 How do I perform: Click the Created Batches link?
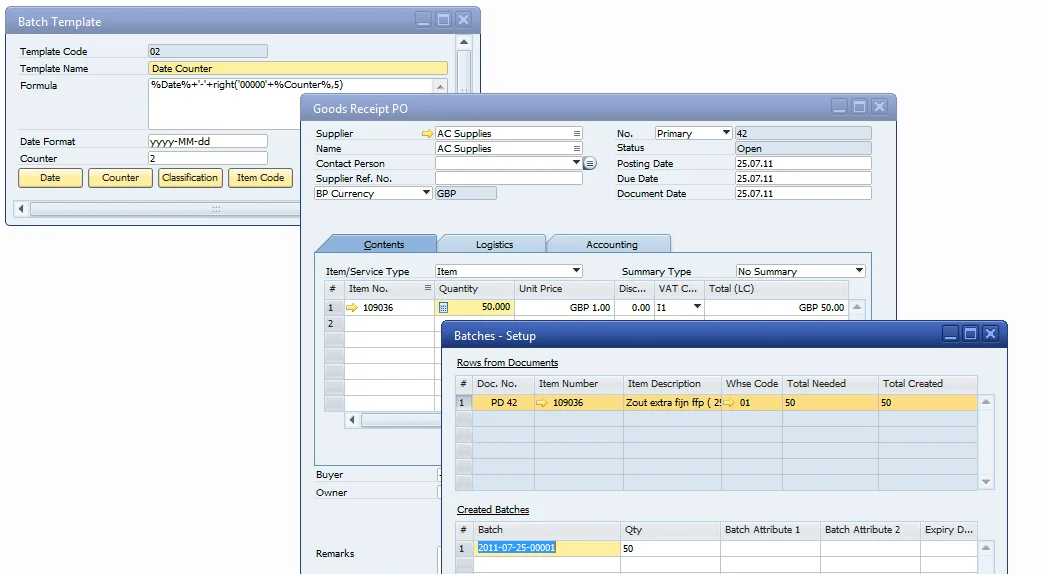pos(493,510)
